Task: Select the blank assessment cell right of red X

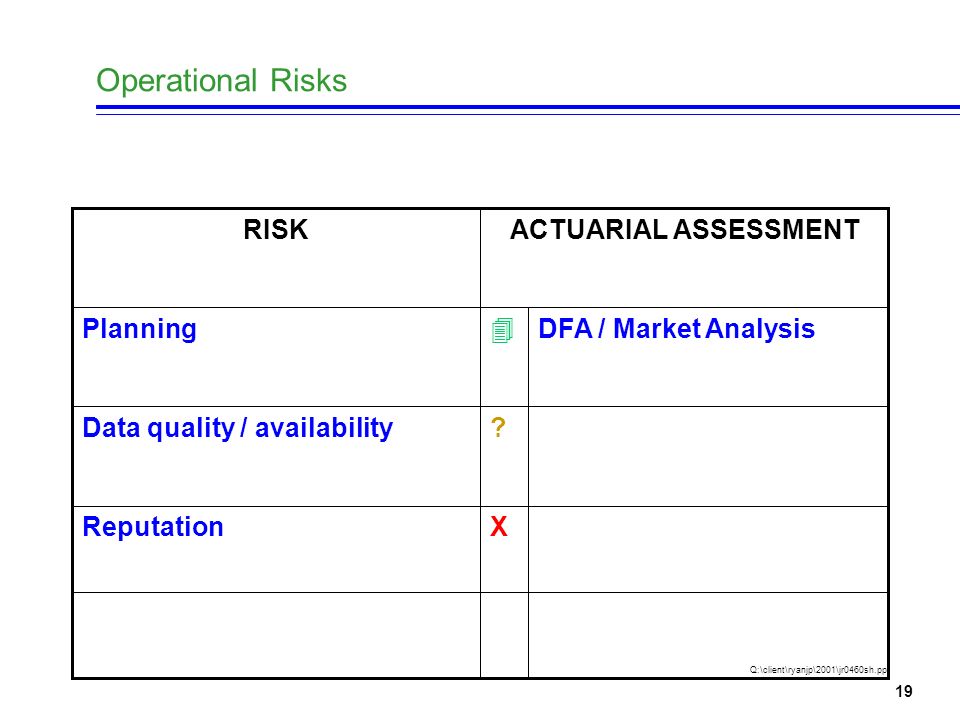Action: [x=708, y=549]
